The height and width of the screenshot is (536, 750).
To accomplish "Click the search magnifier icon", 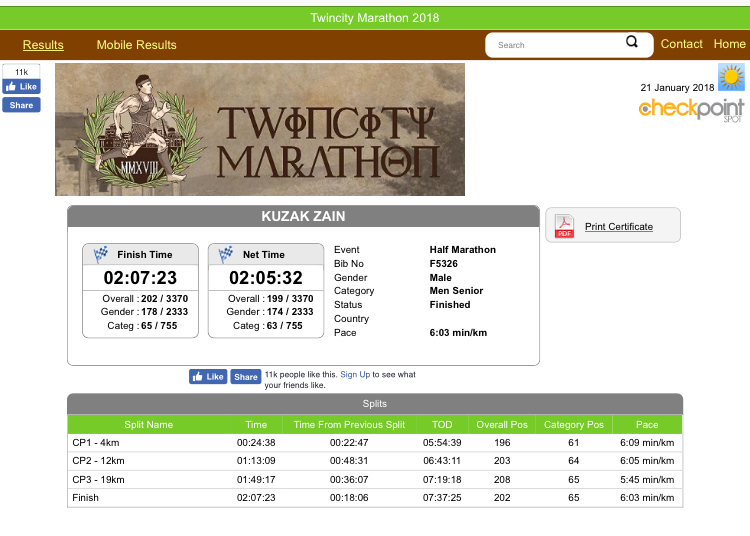I will pyautogui.click(x=632, y=42).
